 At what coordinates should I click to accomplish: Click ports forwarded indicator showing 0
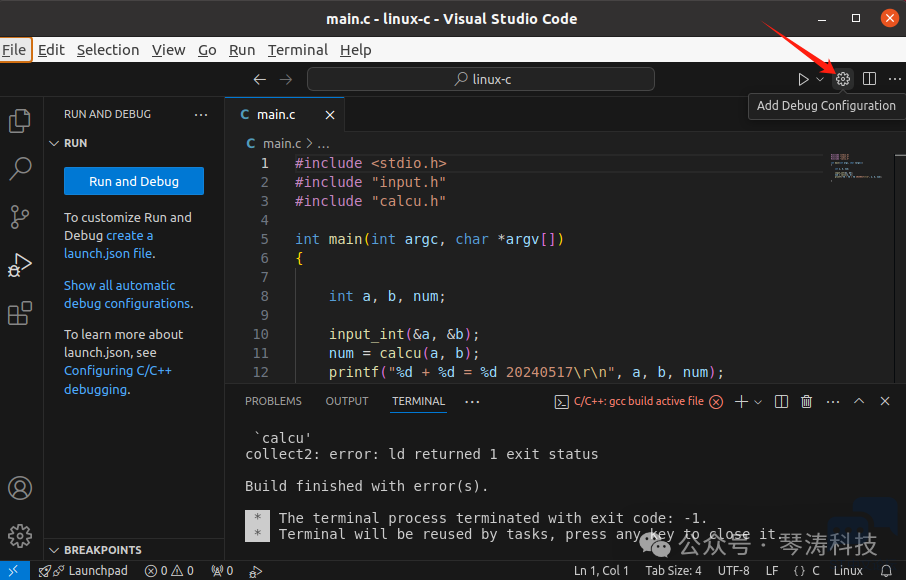(x=222, y=571)
